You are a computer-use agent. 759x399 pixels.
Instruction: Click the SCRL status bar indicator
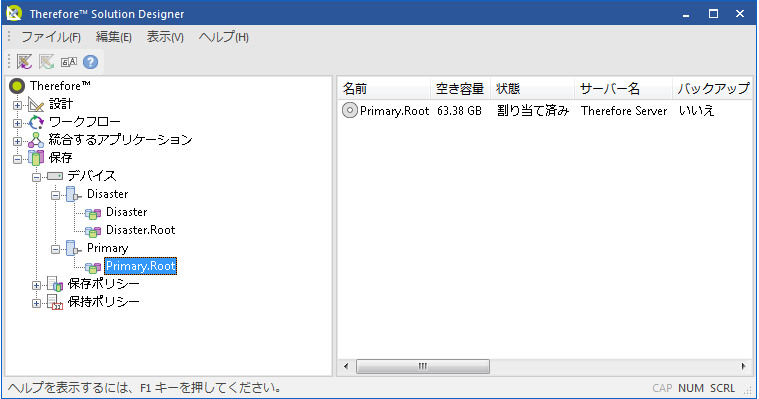tap(723, 388)
